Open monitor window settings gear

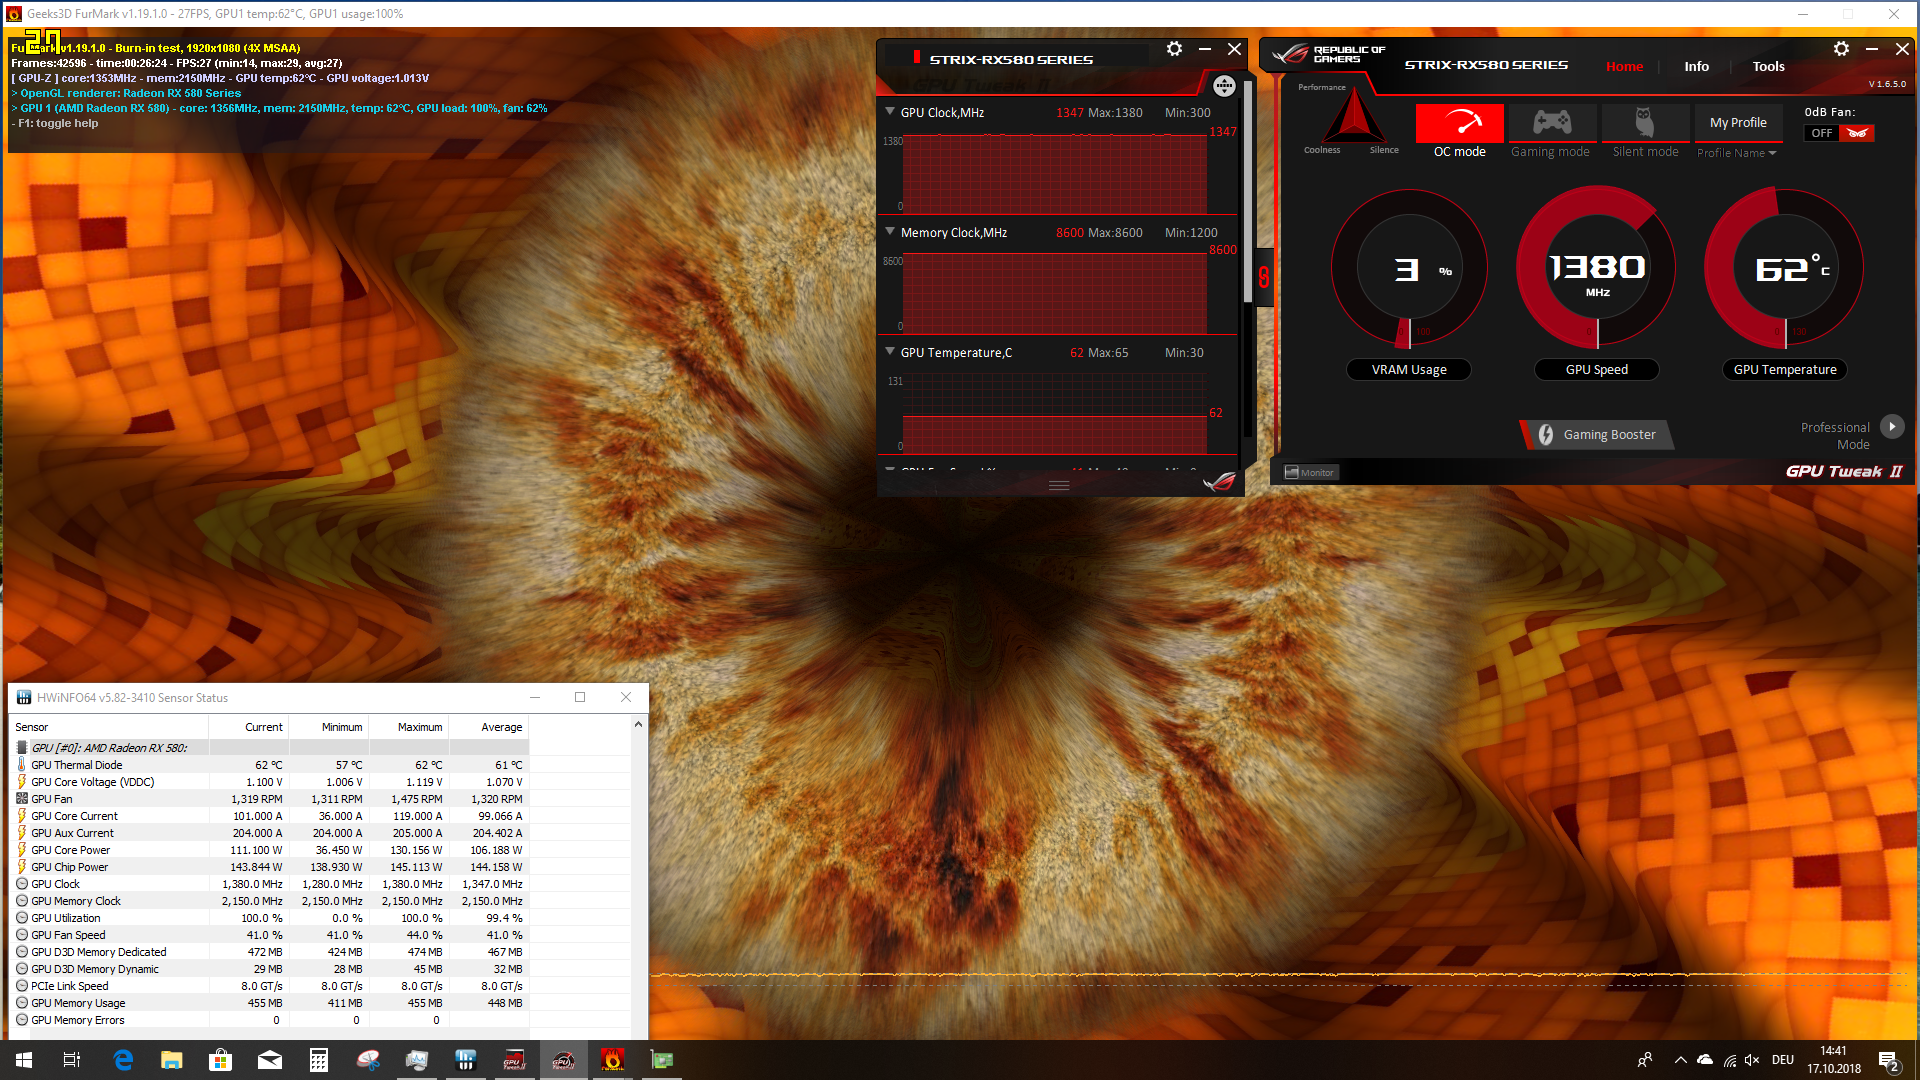1174,49
